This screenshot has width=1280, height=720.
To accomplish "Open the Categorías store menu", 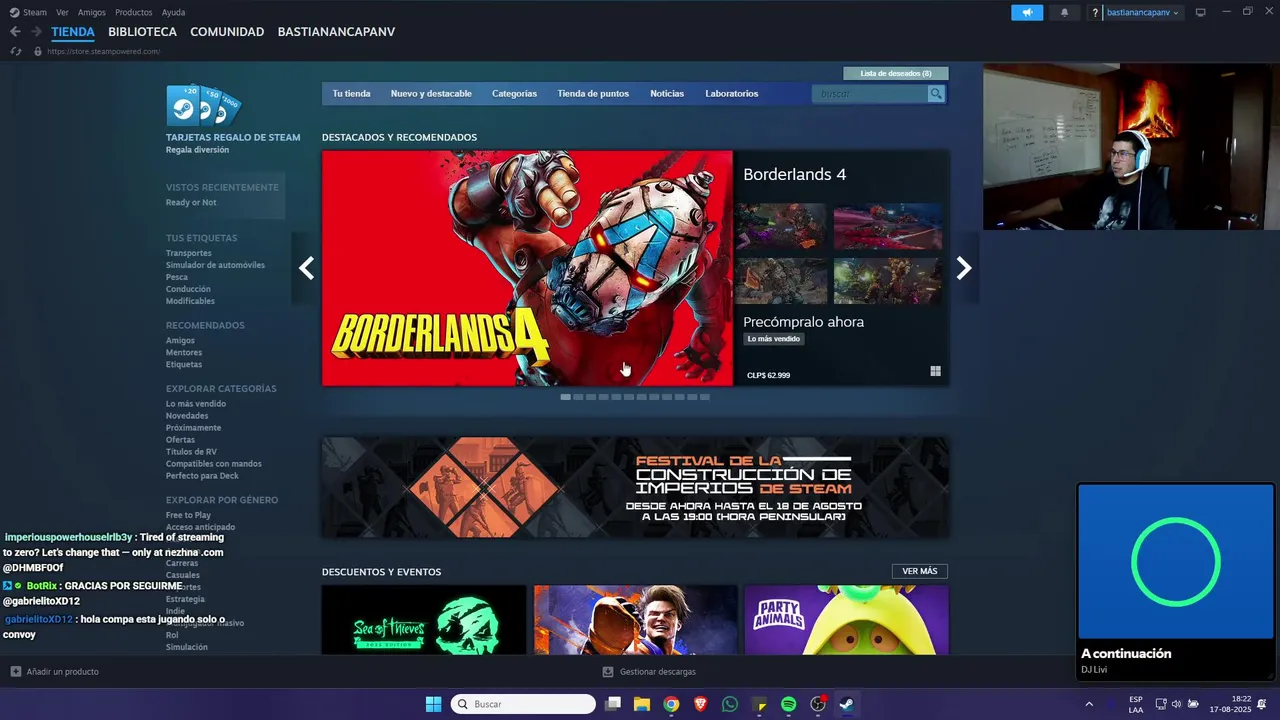I will [514, 93].
